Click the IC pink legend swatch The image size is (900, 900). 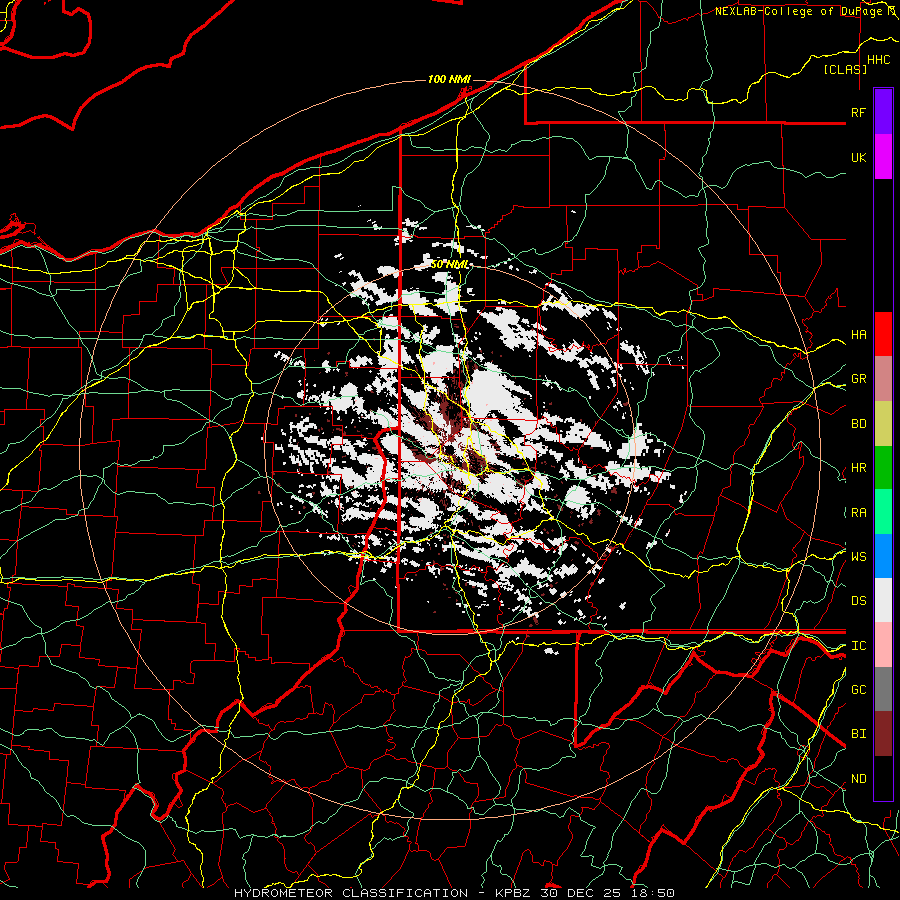(883, 645)
